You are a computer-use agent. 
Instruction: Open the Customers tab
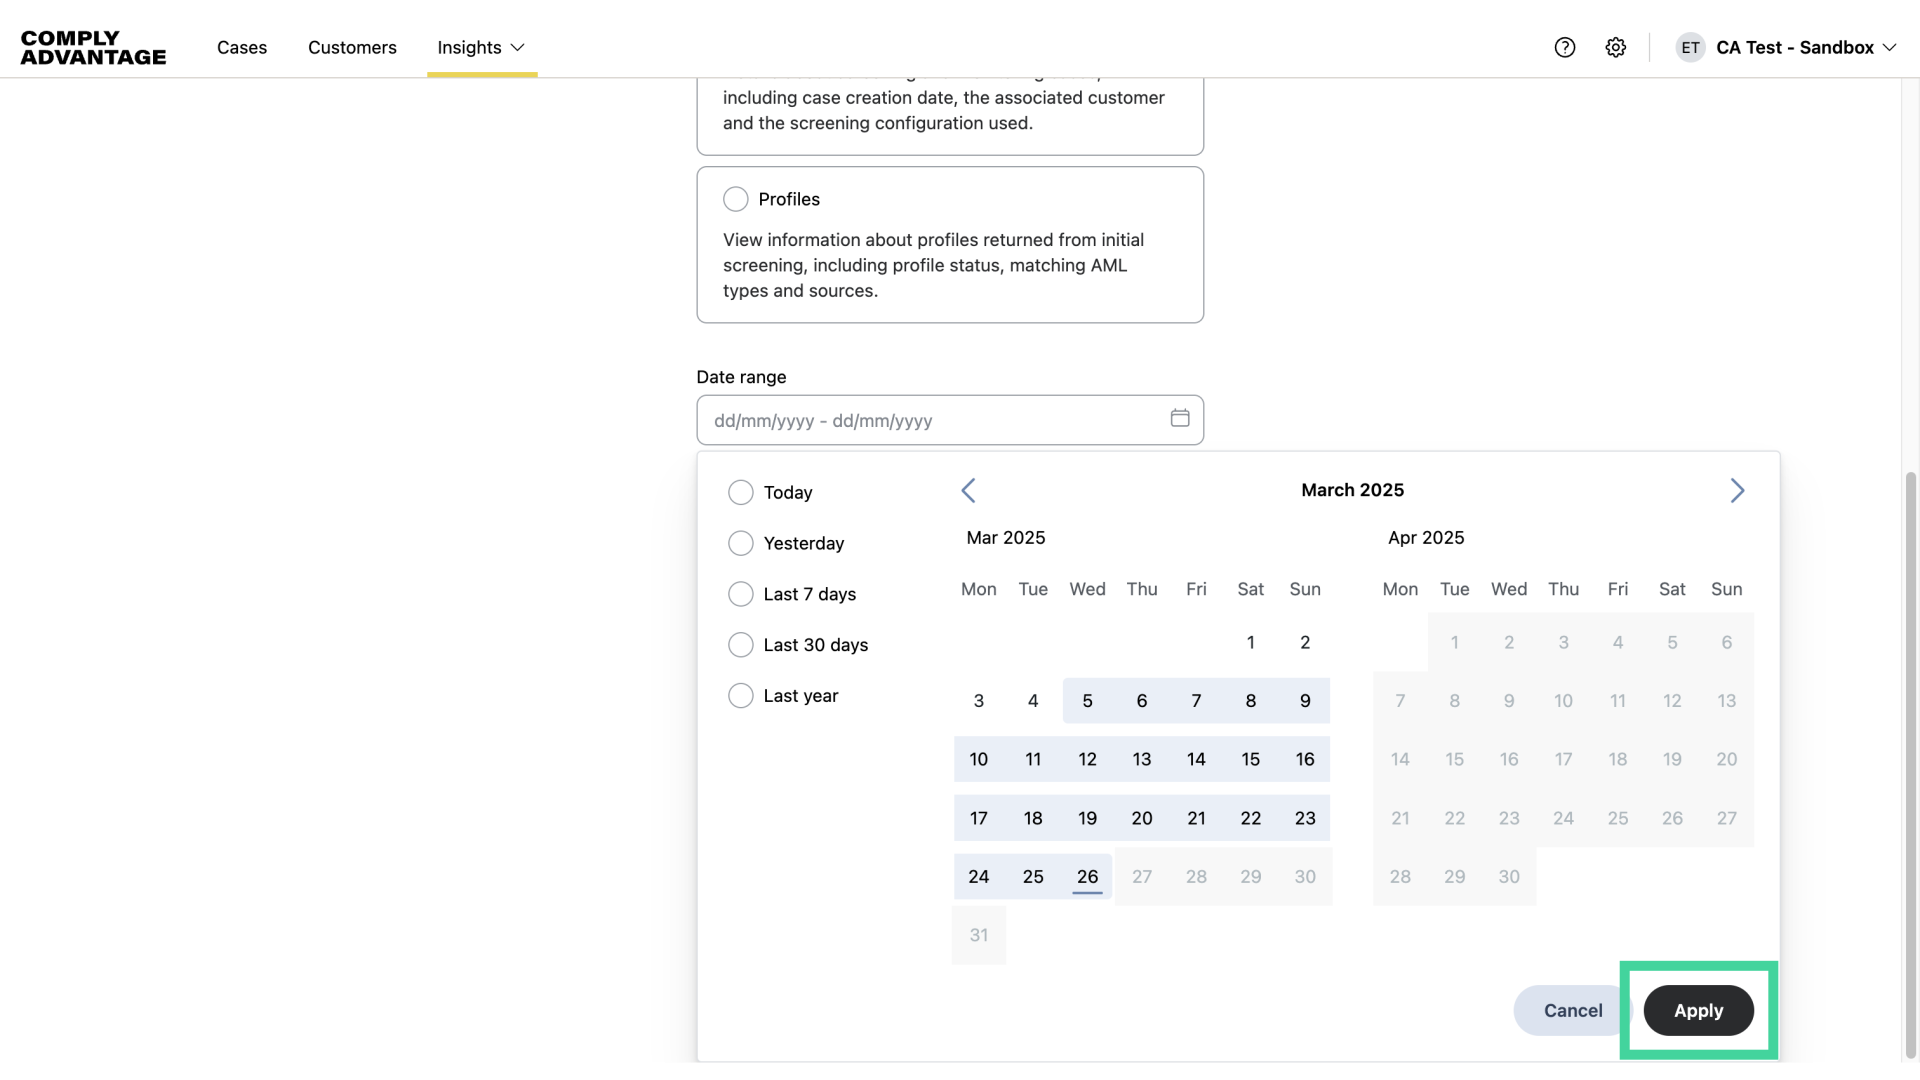[352, 47]
